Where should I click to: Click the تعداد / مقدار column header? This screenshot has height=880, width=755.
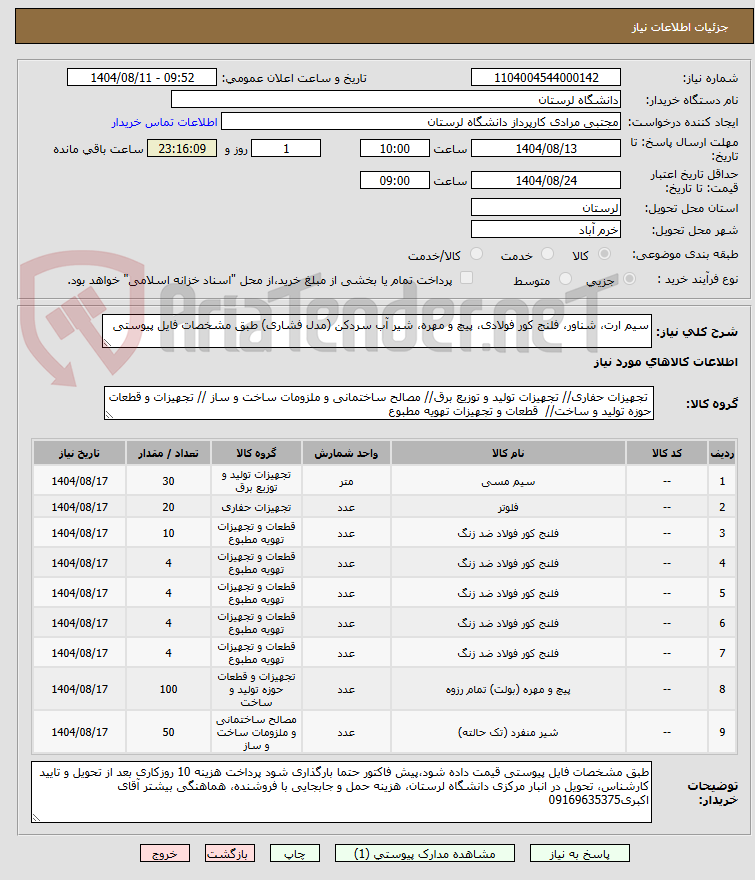(x=168, y=453)
